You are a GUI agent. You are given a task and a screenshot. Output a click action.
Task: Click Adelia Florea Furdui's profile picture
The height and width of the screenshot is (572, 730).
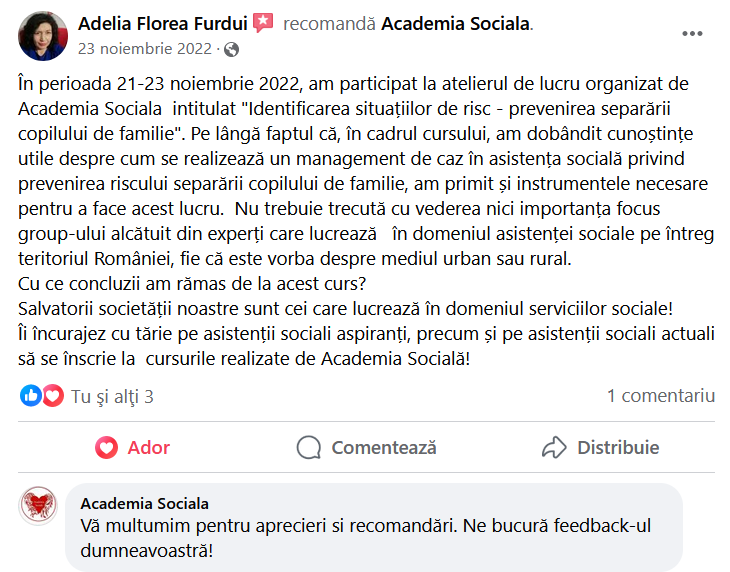coord(43,34)
